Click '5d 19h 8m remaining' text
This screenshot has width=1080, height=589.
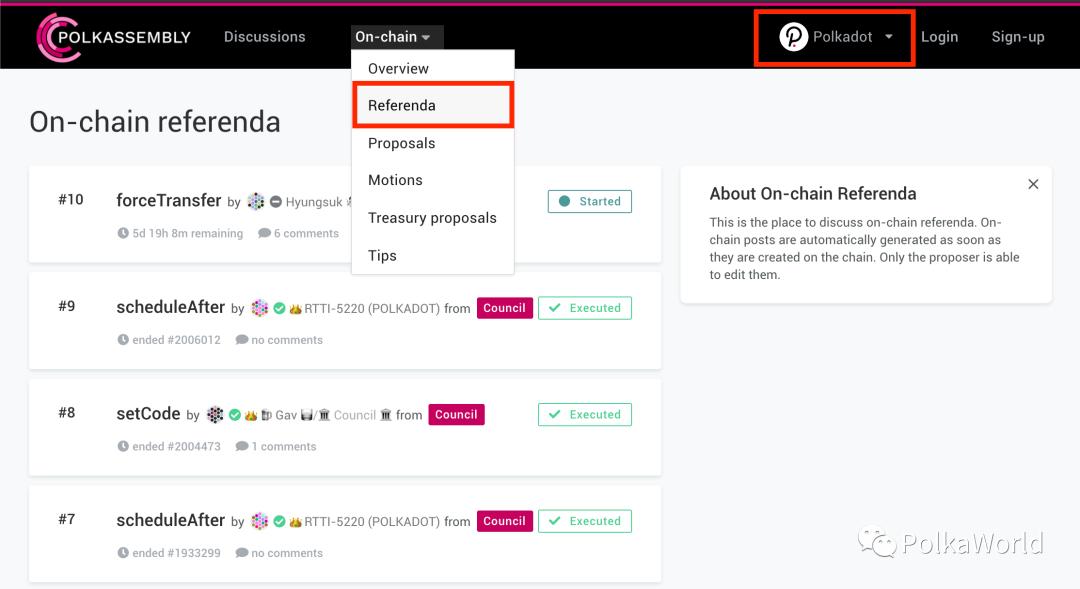tap(187, 234)
